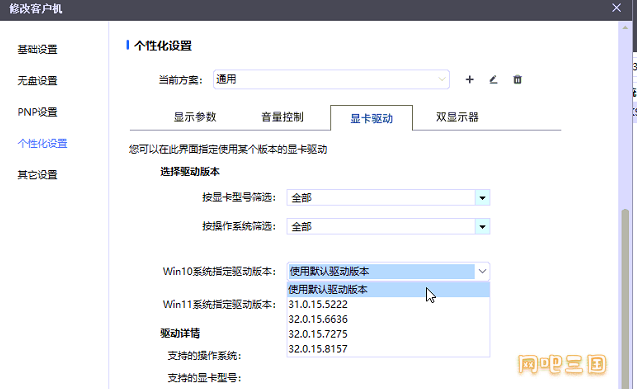Delete current scheme with trash icon
Image resolution: width=637 pixels, height=389 pixels.
517,80
